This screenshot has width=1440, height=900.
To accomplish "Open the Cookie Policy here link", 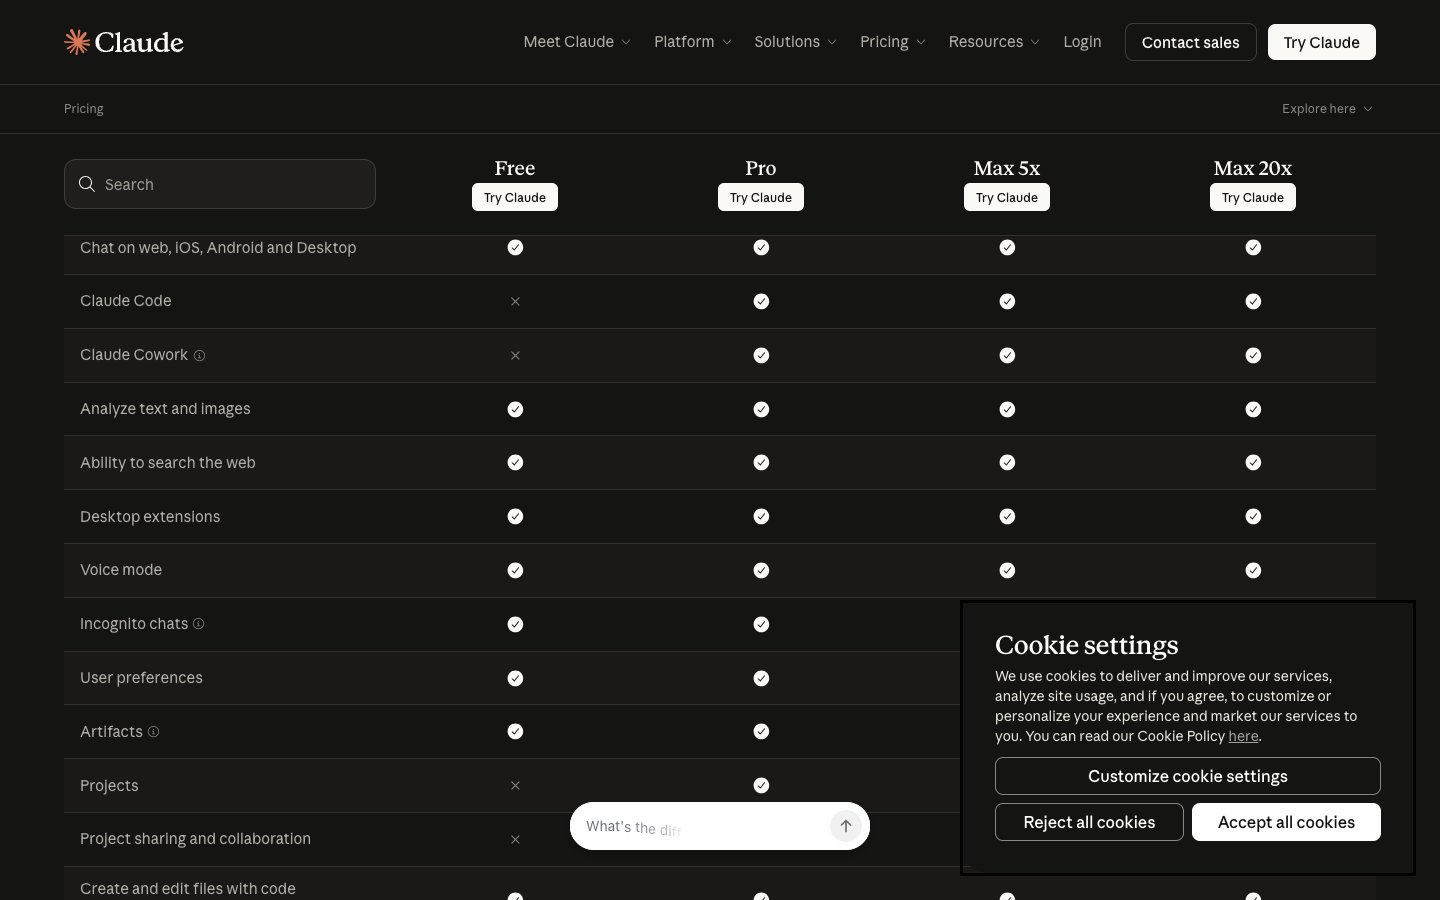I will pos(1243,736).
